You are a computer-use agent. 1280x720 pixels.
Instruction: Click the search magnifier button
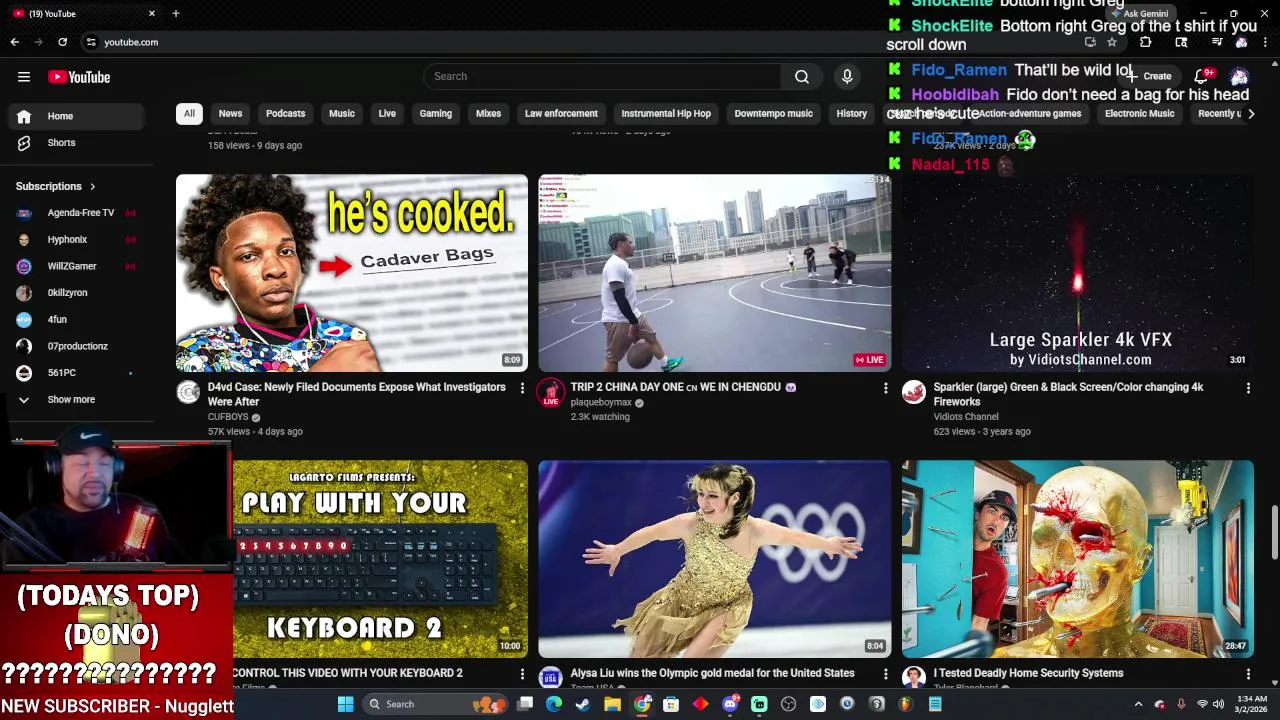pyautogui.click(x=802, y=76)
